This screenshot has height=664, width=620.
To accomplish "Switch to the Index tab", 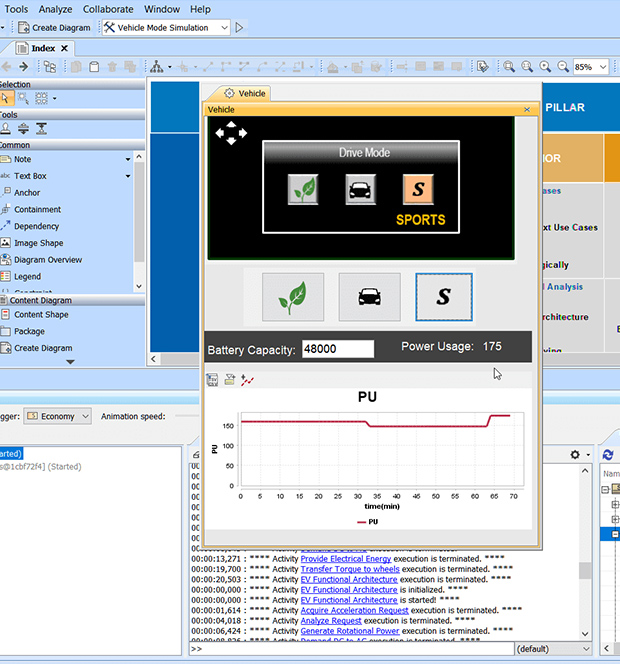I will (42, 48).
